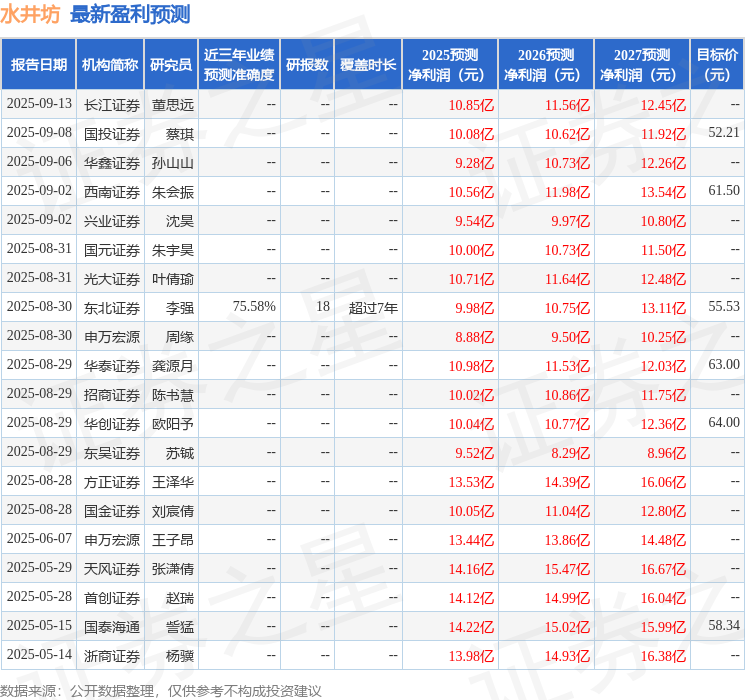Select institution 华鑫证券

point(112,163)
